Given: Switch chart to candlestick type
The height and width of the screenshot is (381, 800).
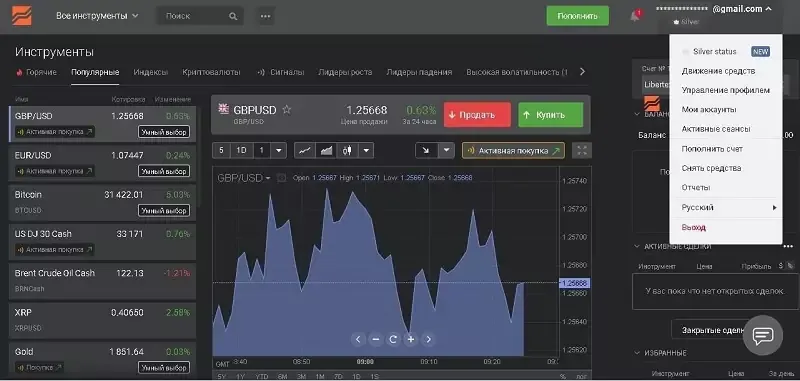Looking at the screenshot, I should tap(348, 150).
